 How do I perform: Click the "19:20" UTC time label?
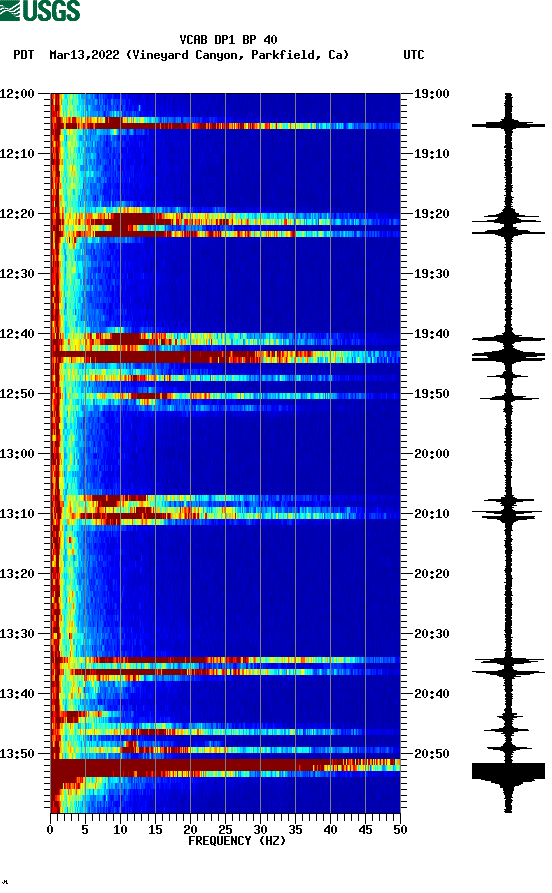click(x=431, y=214)
